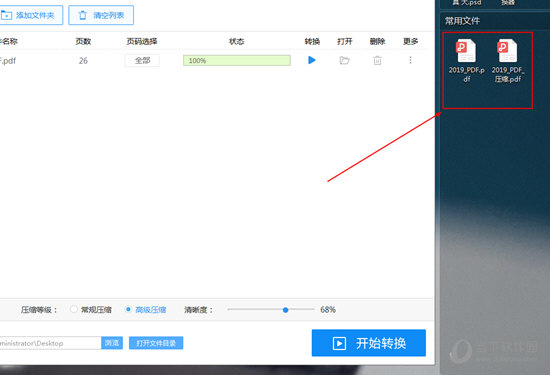Adjust the 清晰度 slider handle

click(286, 310)
